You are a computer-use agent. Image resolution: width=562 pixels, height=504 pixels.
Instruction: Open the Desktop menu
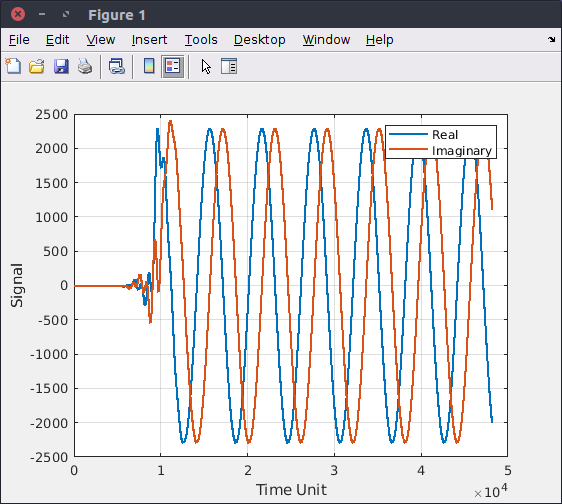pyautogui.click(x=260, y=40)
